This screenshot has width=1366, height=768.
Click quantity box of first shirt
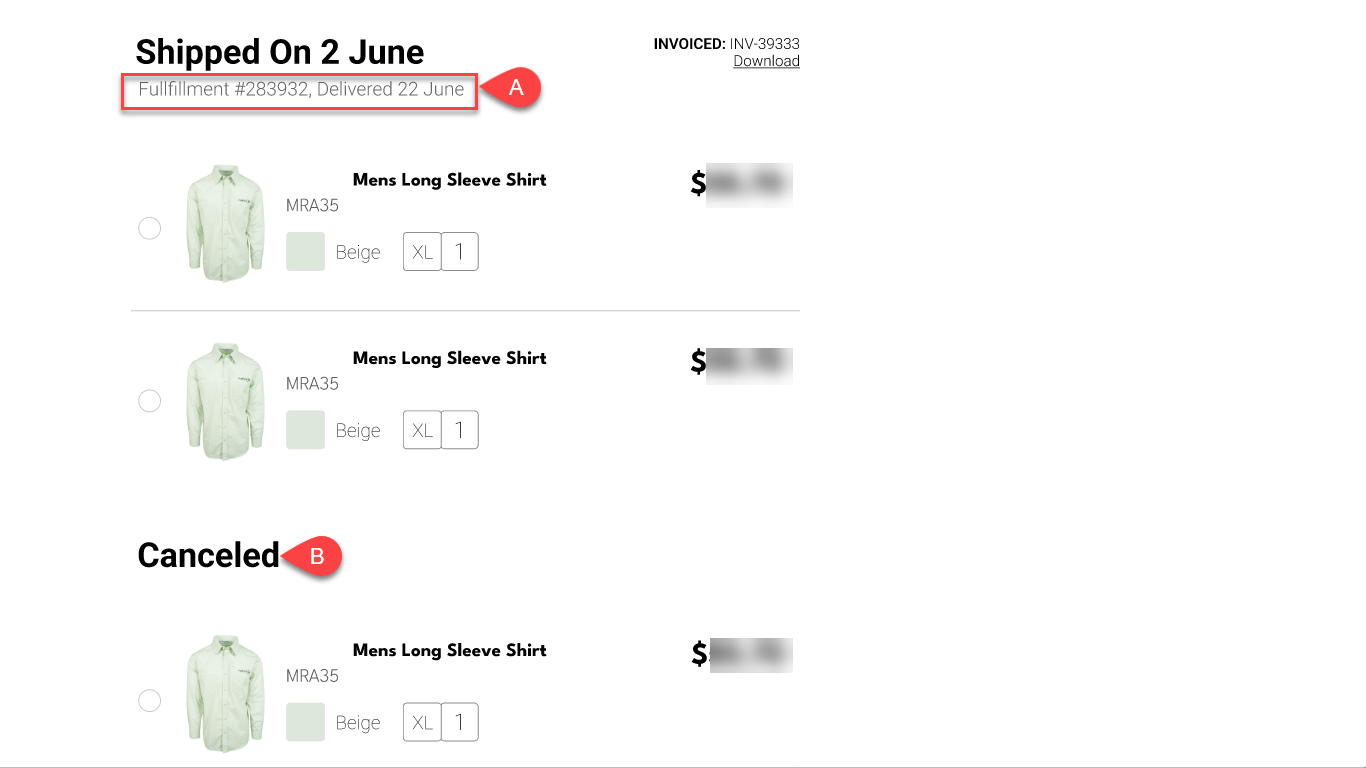click(460, 252)
